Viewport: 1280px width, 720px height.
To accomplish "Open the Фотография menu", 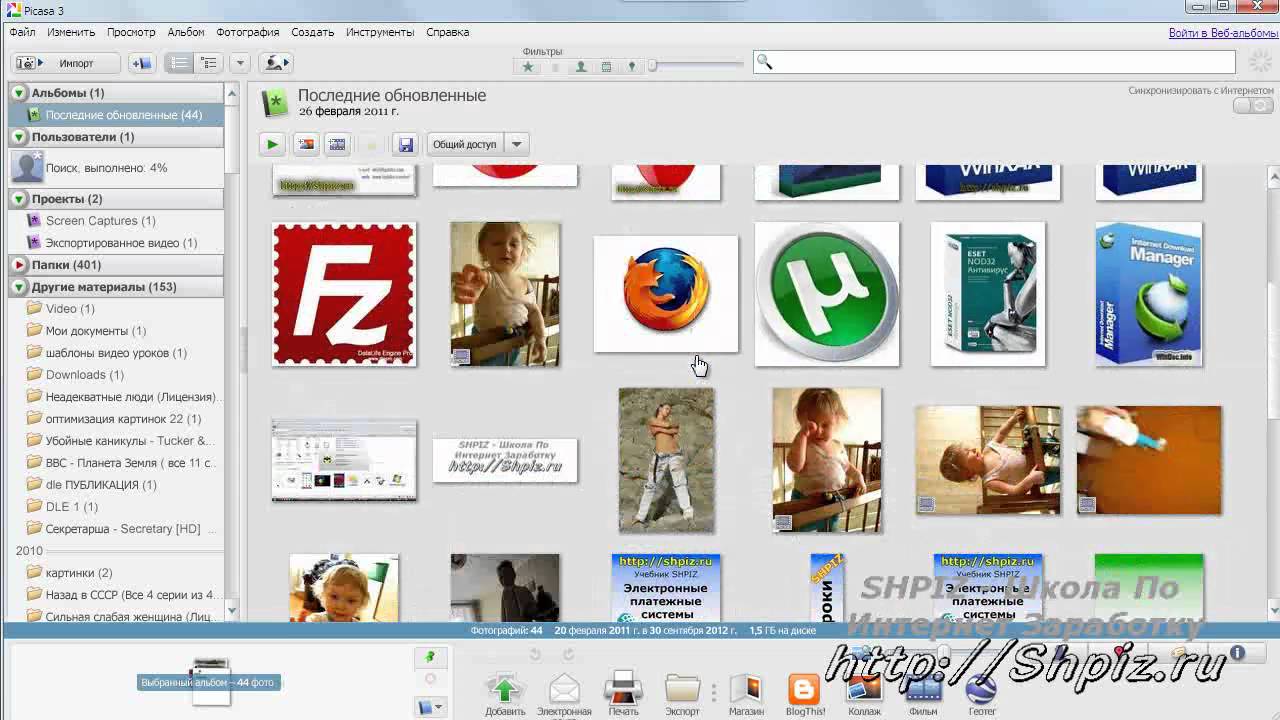I will [248, 32].
